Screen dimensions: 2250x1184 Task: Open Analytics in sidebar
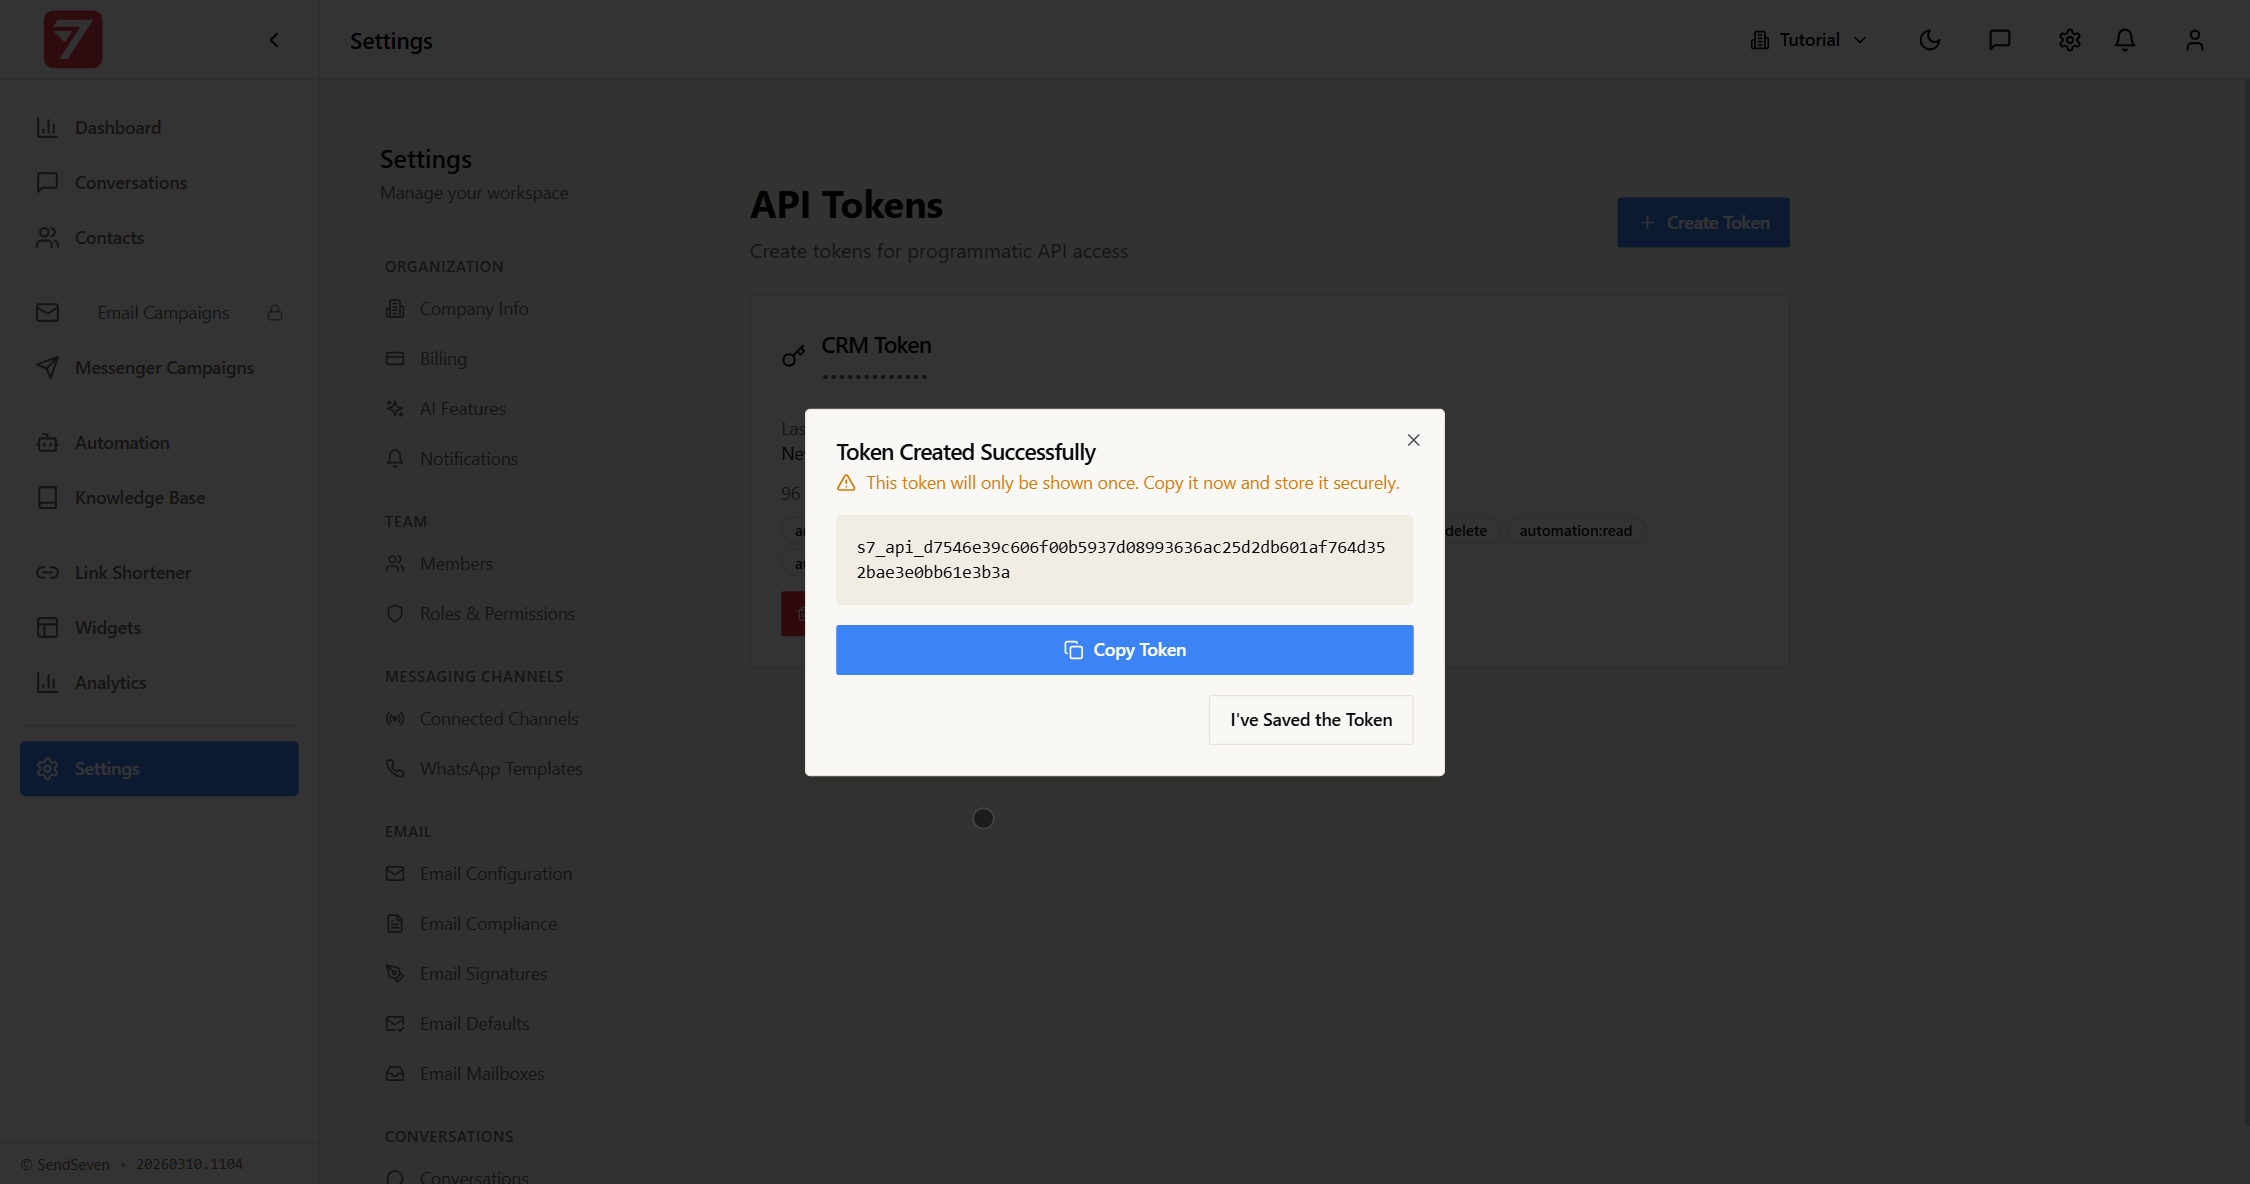(159, 683)
